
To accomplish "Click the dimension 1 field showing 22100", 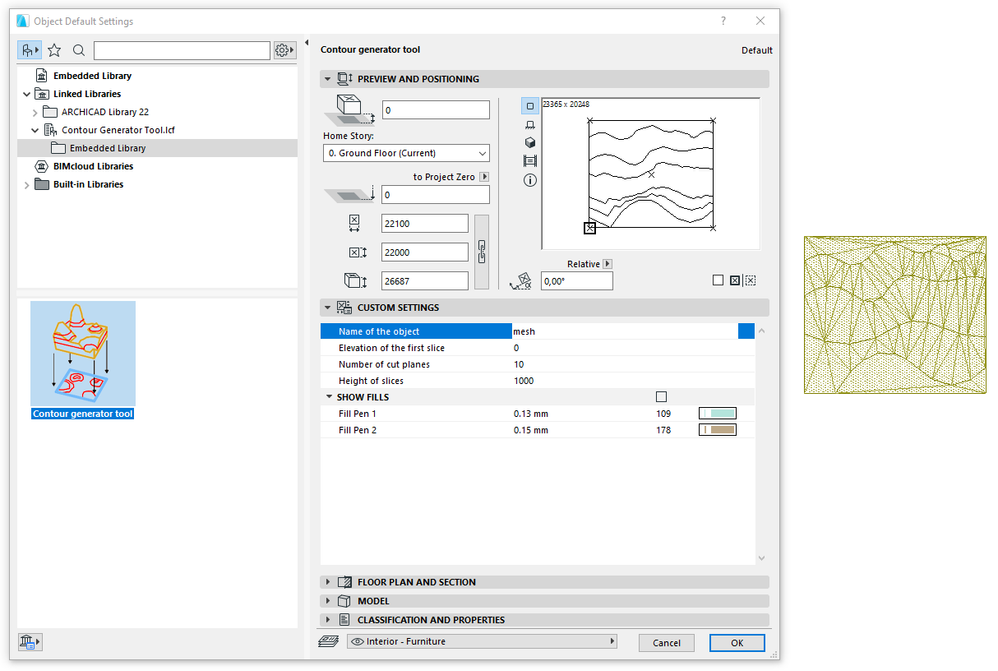I will 425,223.
